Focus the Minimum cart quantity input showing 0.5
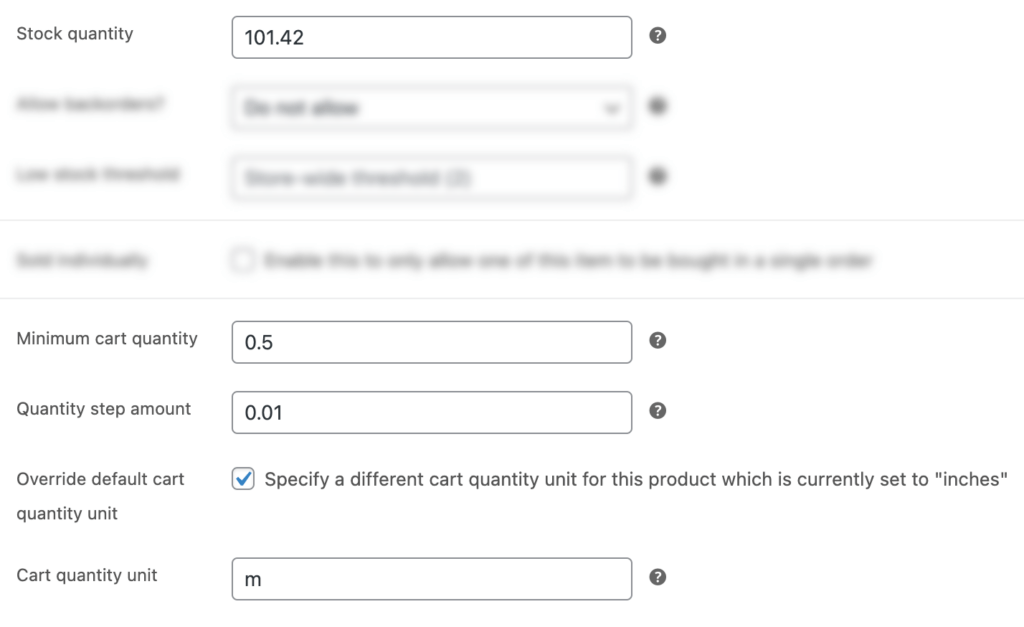 click(x=431, y=341)
